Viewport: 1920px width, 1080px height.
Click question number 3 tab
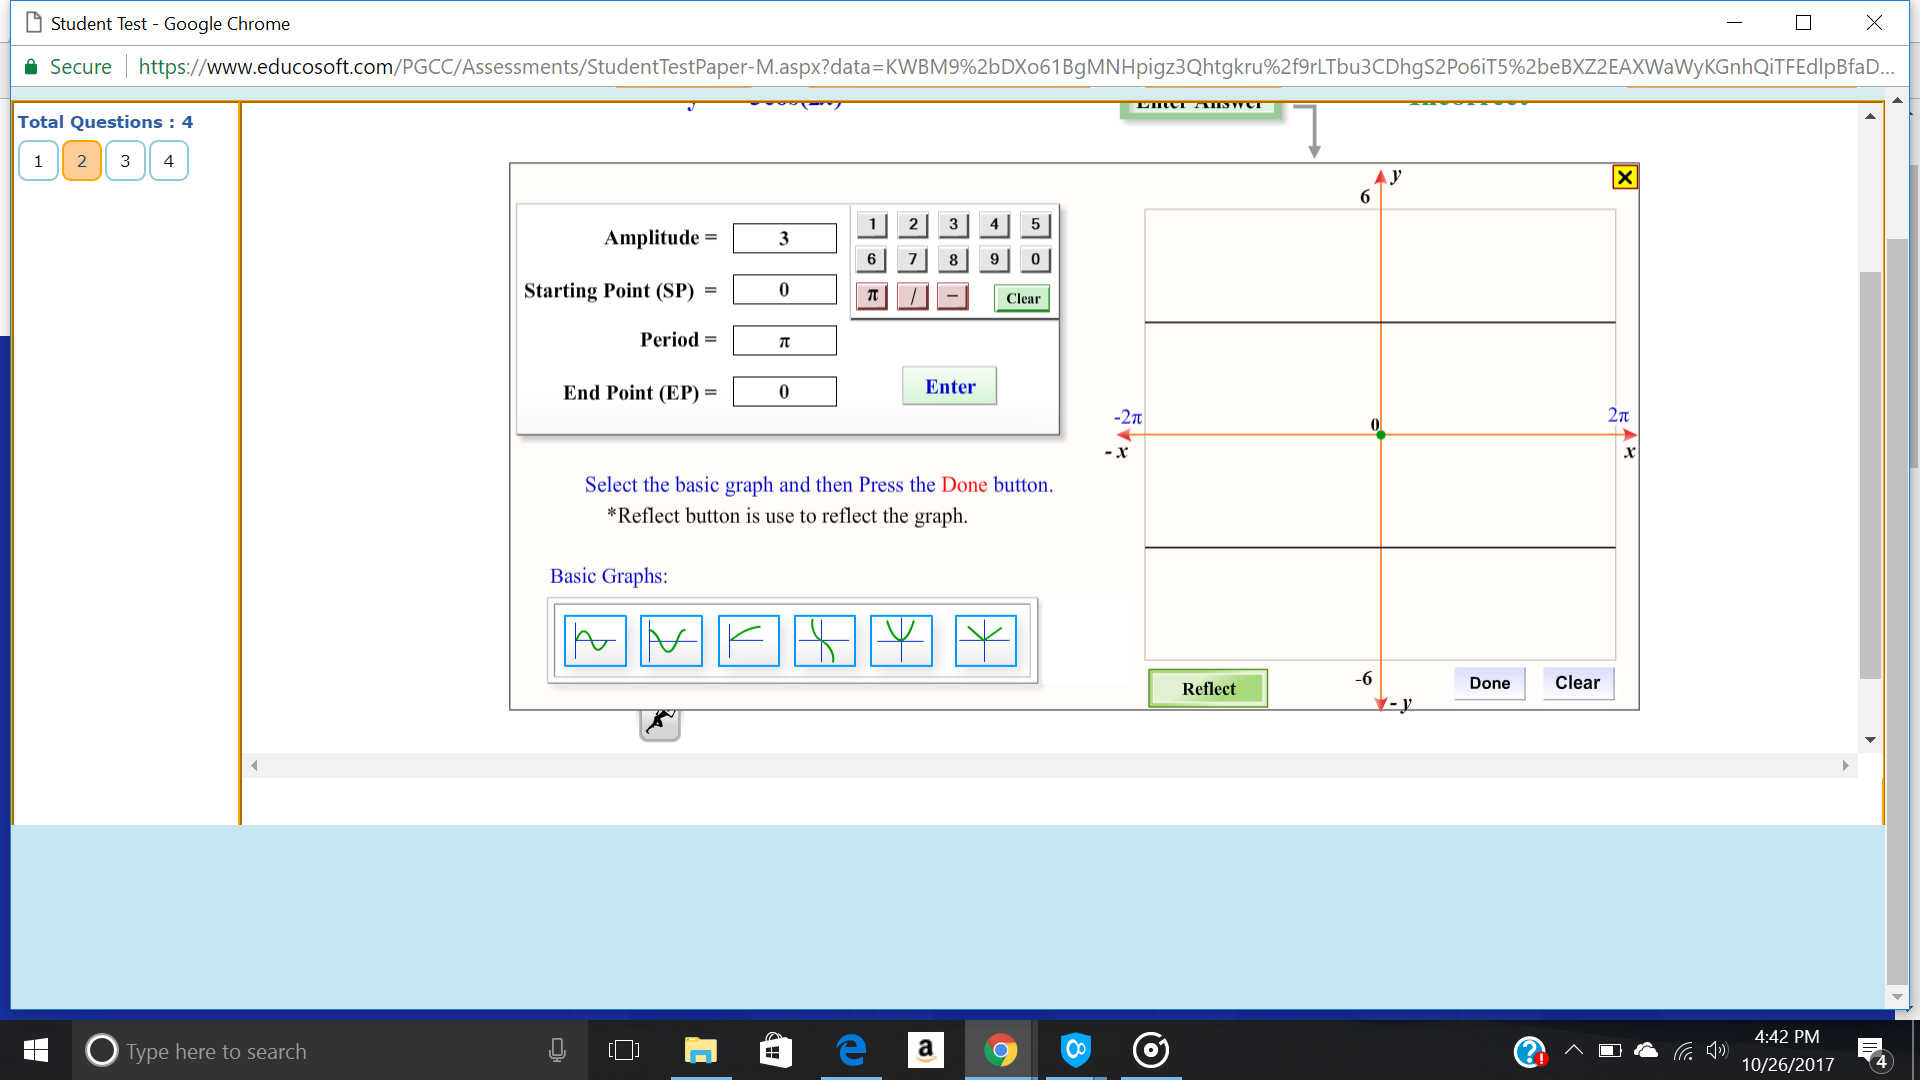123,160
